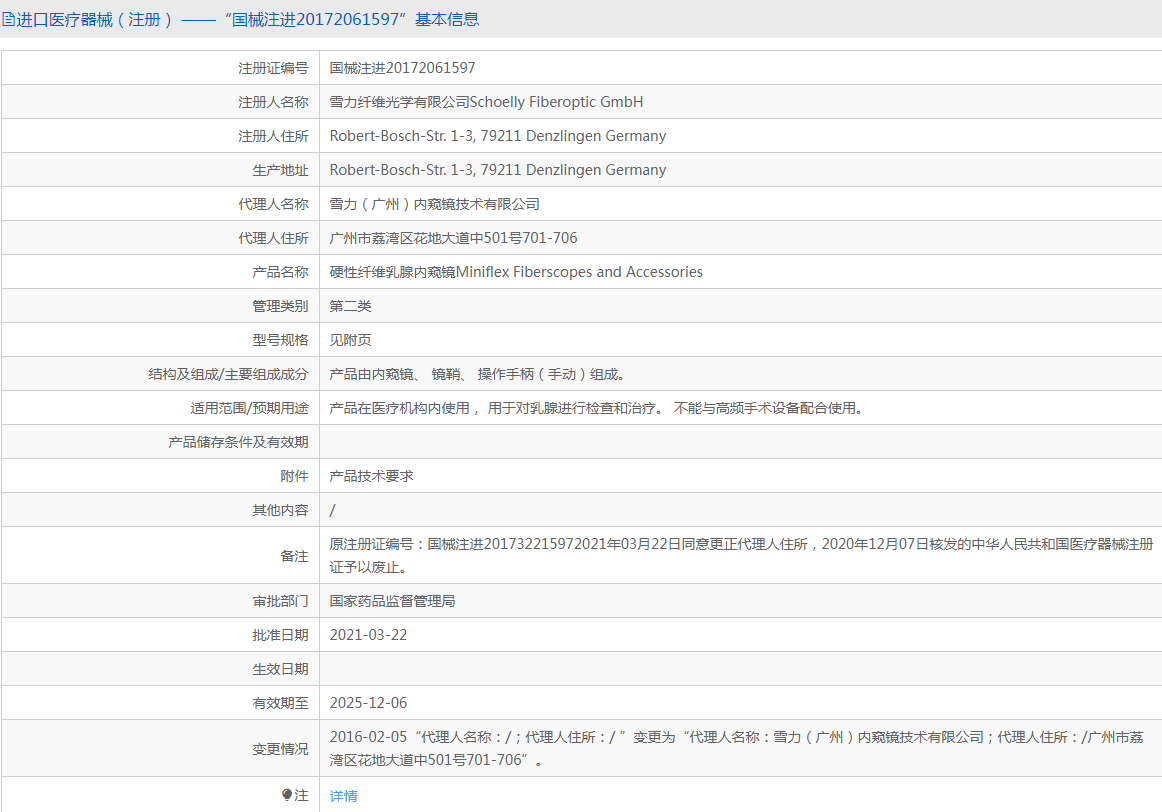Select the 适用范围/预期用途 row label
Viewport: 1162px width, 812px height.
(x=249, y=409)
